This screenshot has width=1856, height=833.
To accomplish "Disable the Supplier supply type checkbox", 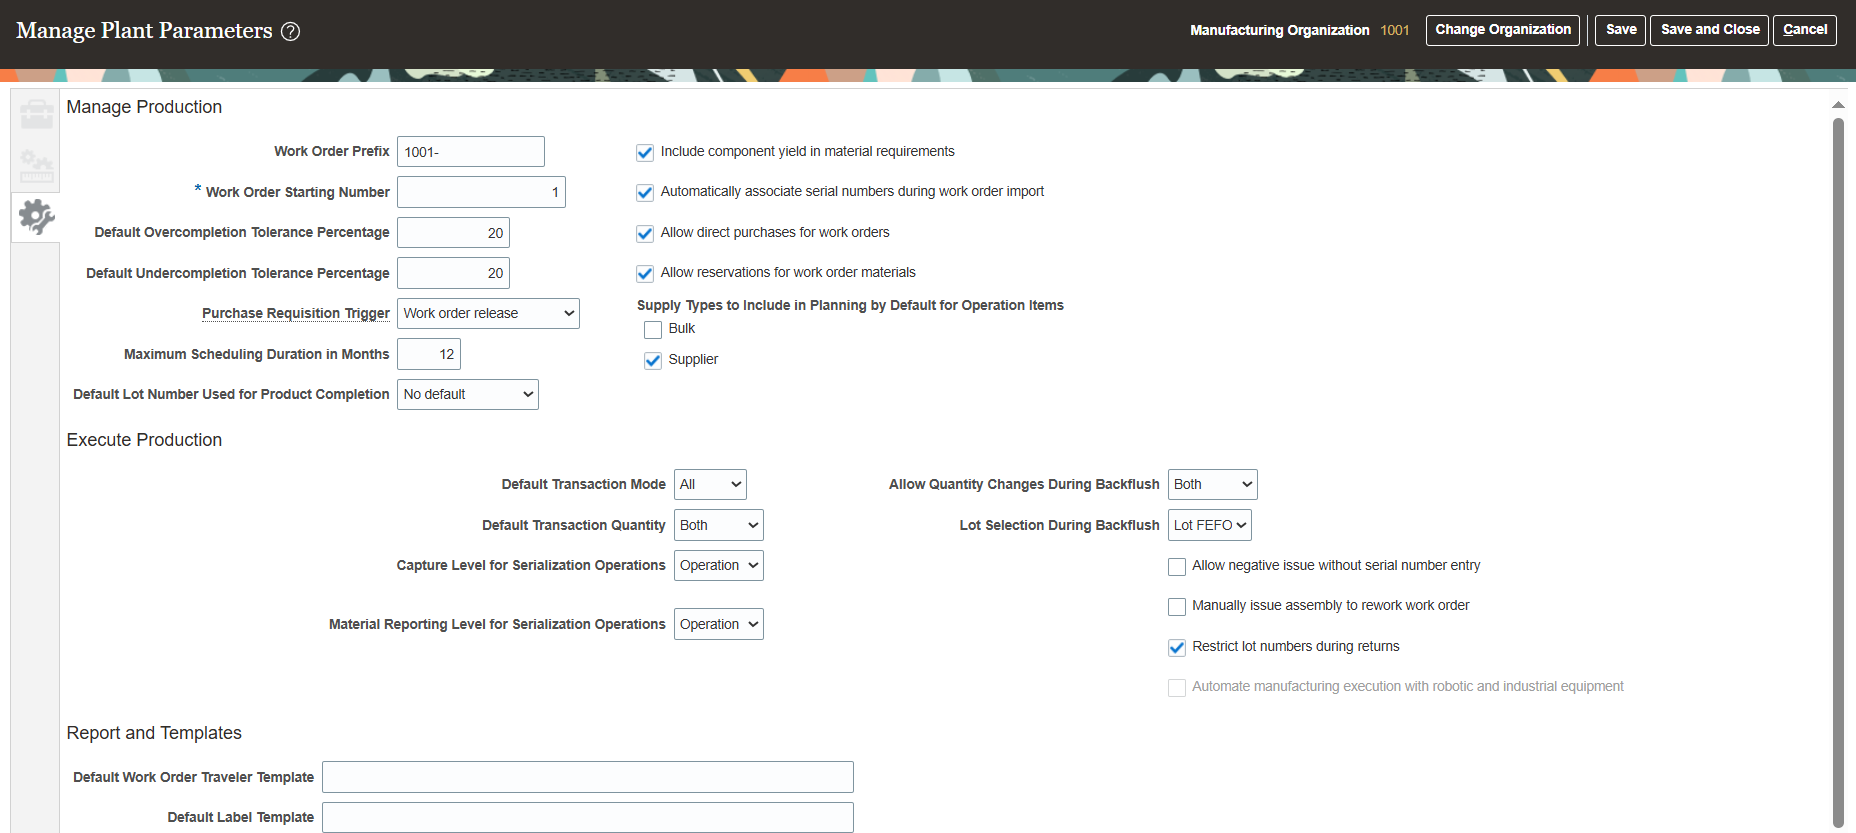I will (653, 361).
